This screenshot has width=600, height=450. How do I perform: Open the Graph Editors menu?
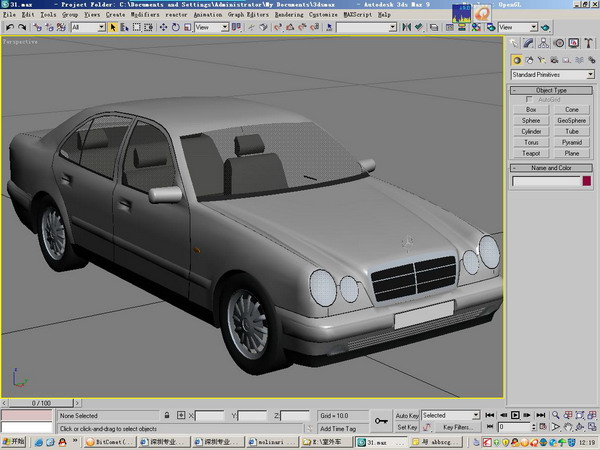tap(248, 15)
